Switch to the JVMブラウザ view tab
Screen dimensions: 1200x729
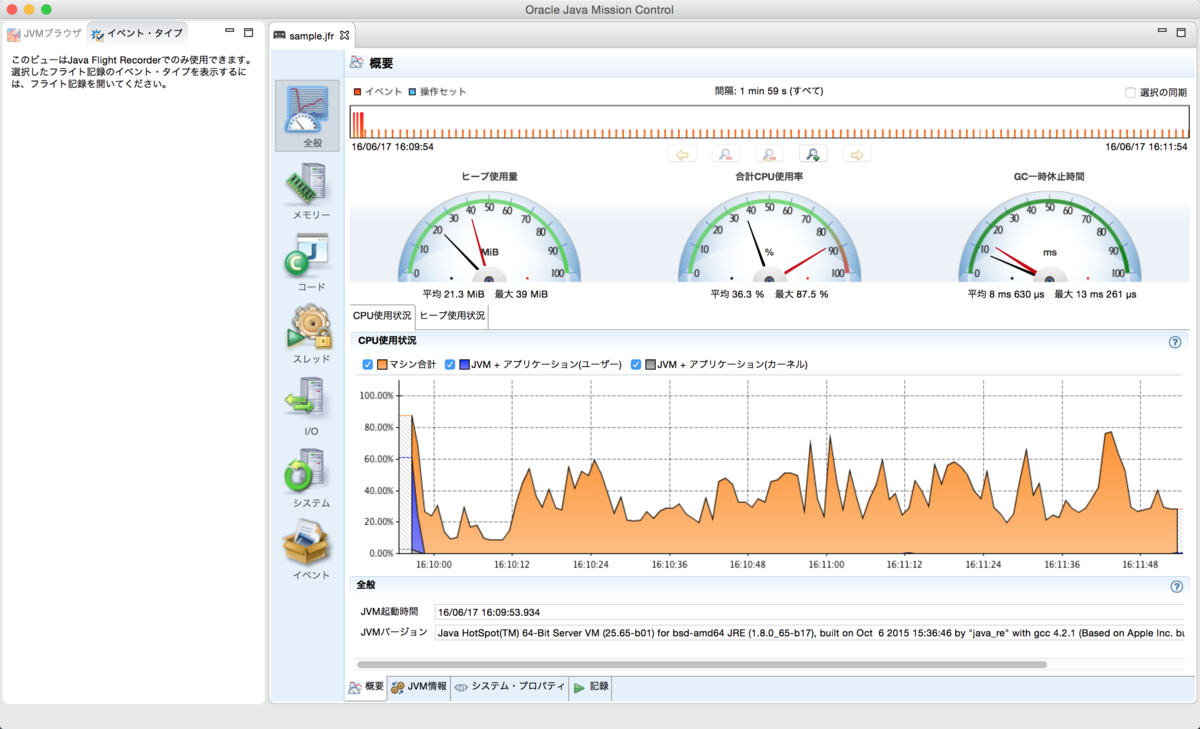[44, 34]
